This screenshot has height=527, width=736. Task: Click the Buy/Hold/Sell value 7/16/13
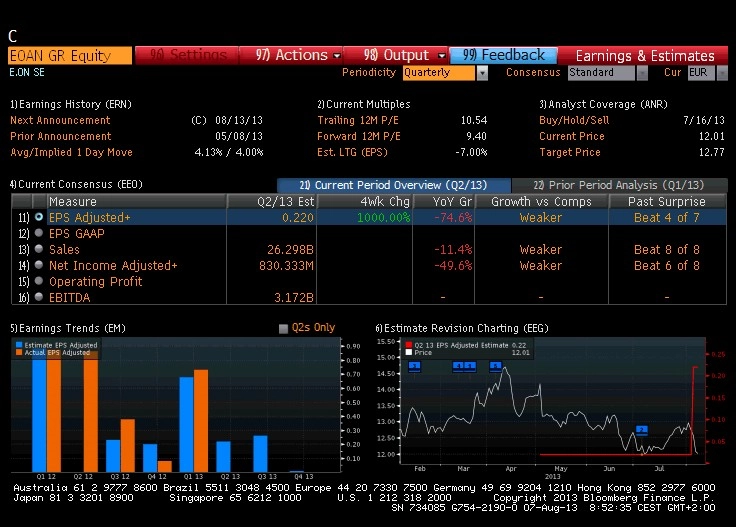point(704,120)
